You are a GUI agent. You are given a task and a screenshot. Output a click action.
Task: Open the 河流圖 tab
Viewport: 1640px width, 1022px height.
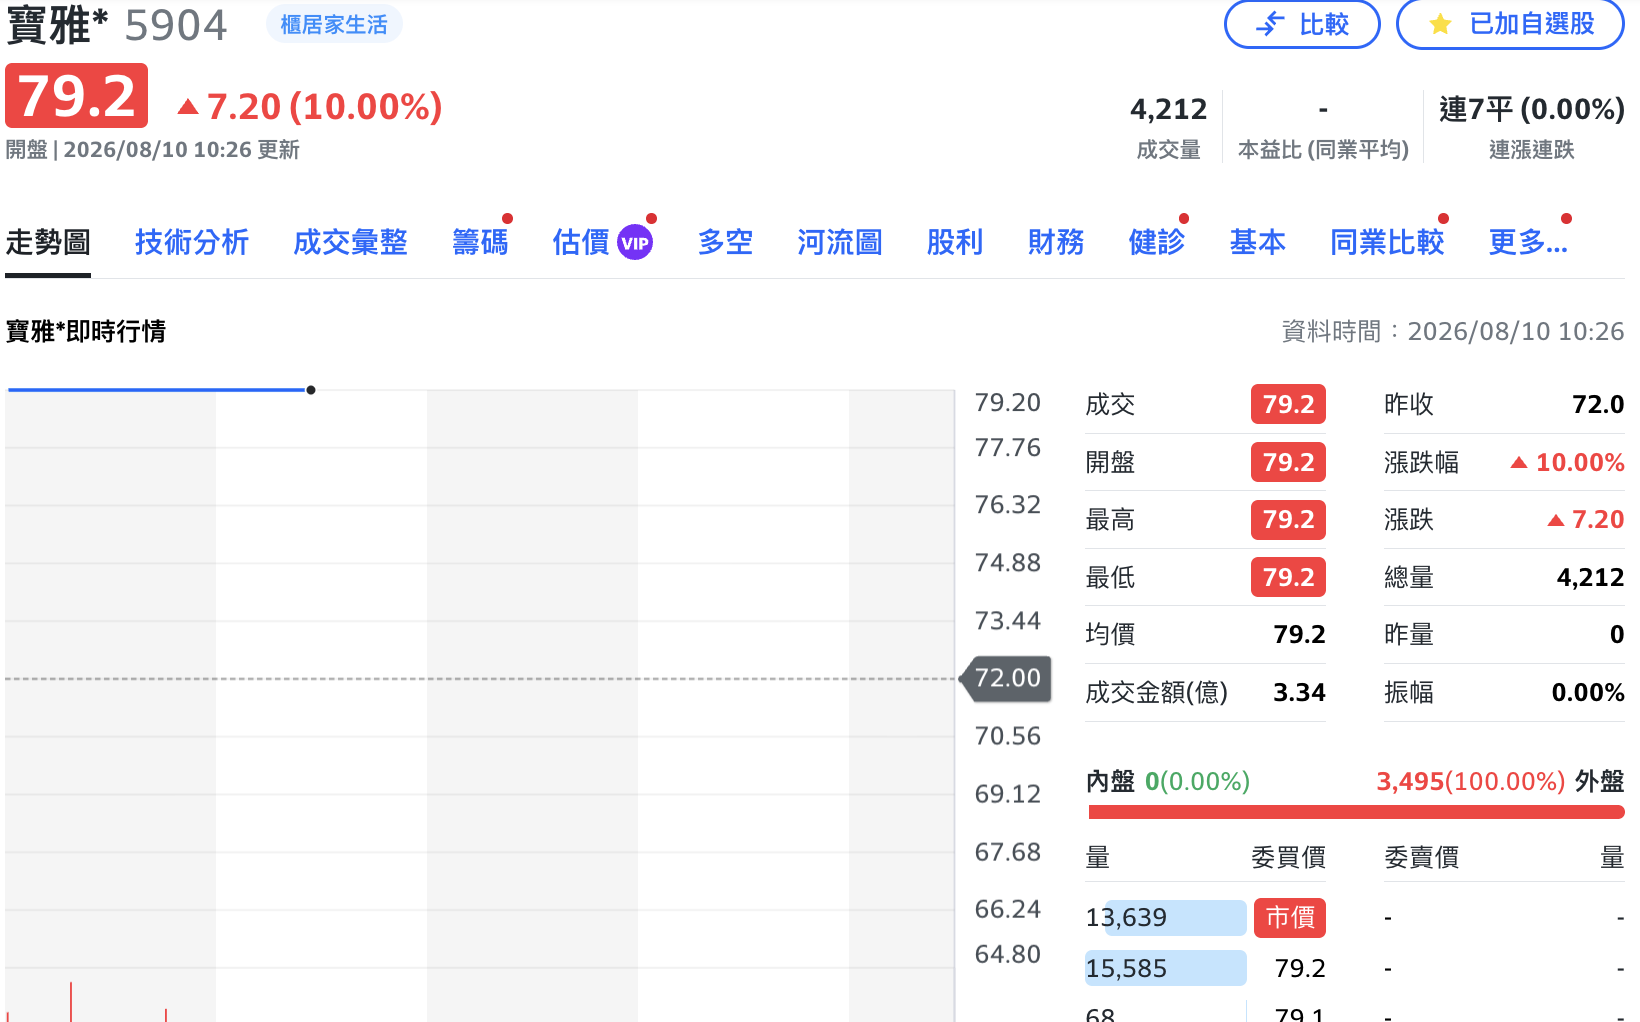tap(840, 242)
